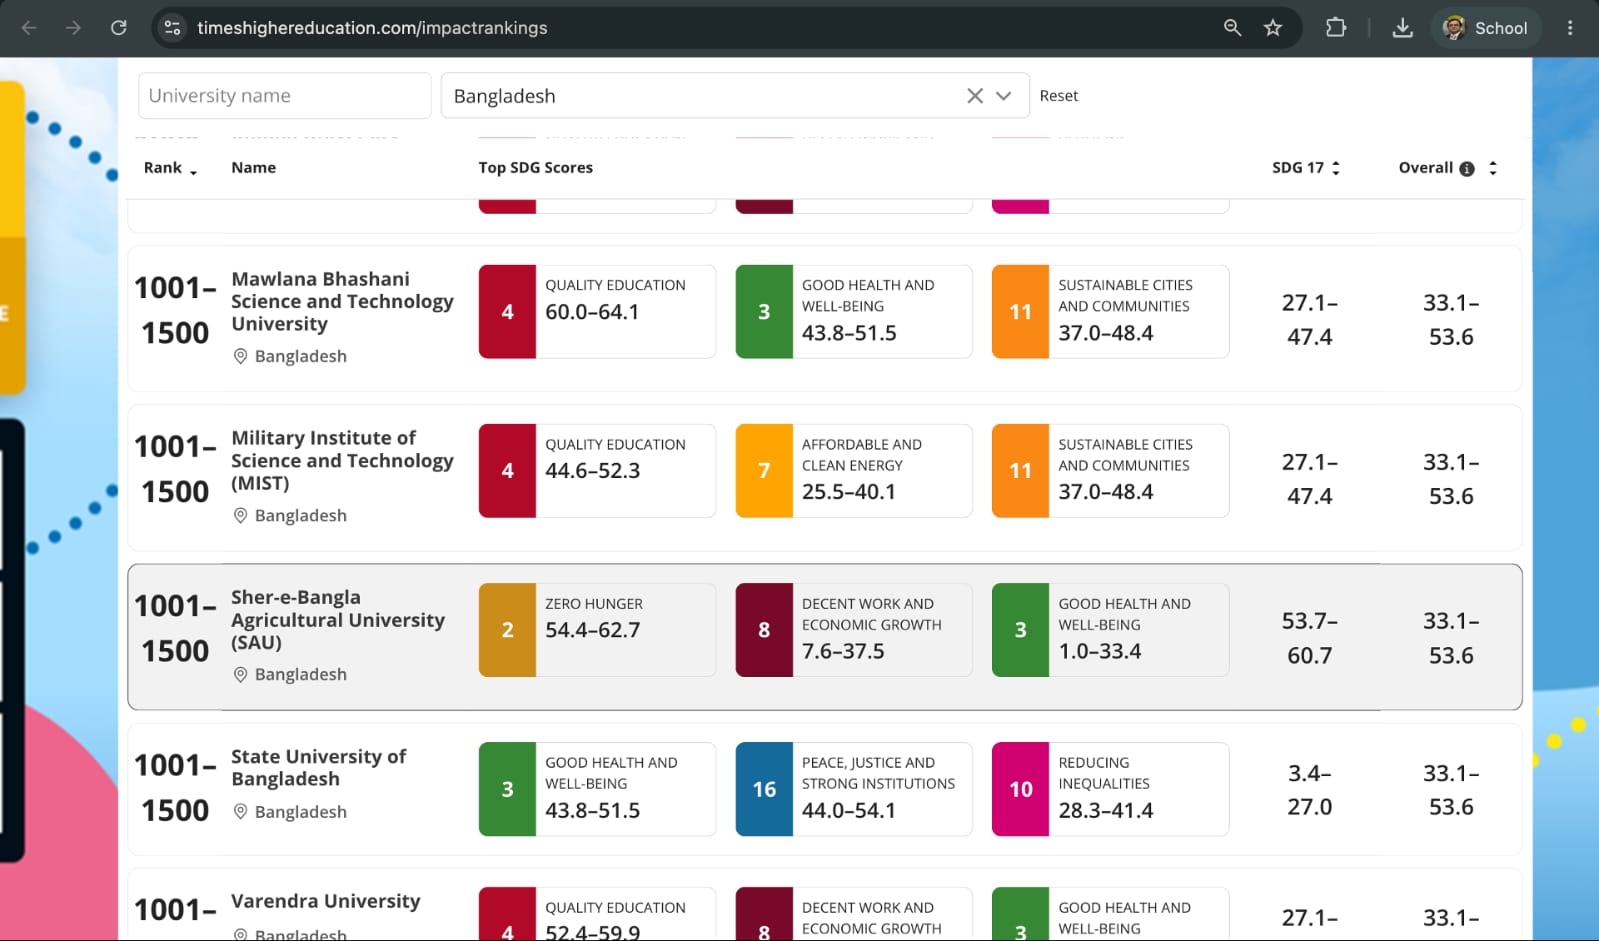The height and width of the screenshot is (941, 1599).
Task: Open Military Institute of Science and Technology (MIST)
Action: tap(342, 460)
